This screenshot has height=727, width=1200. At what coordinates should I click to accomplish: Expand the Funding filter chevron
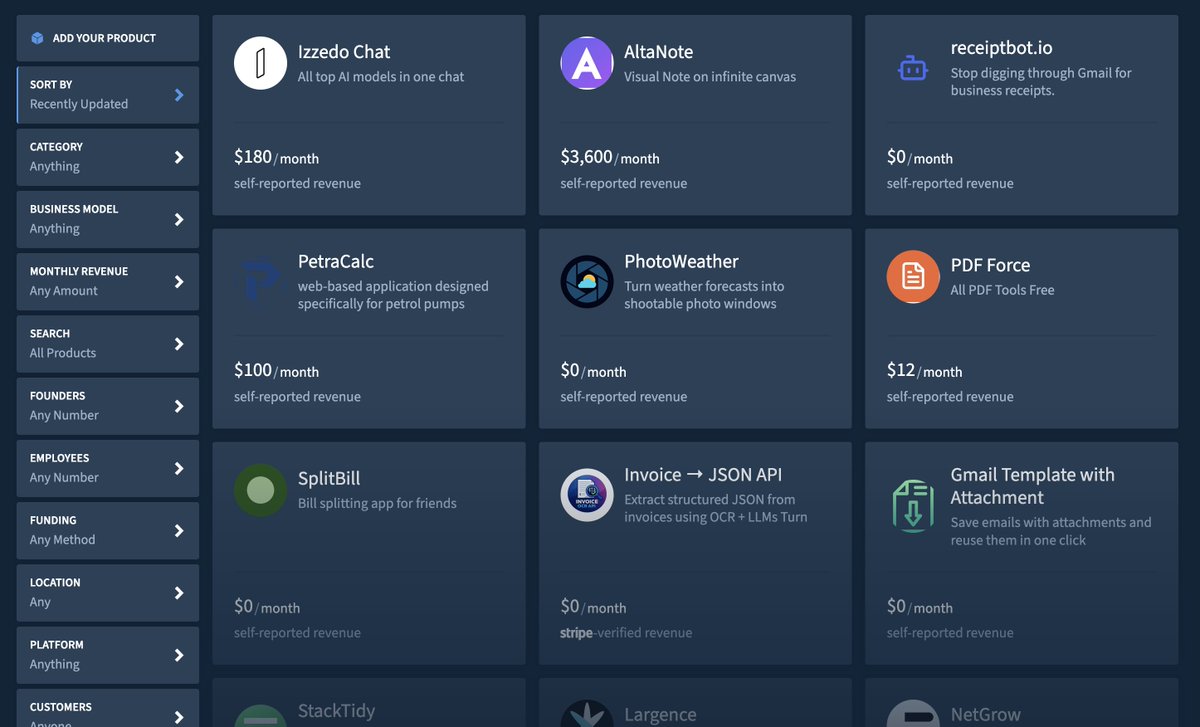179,531
